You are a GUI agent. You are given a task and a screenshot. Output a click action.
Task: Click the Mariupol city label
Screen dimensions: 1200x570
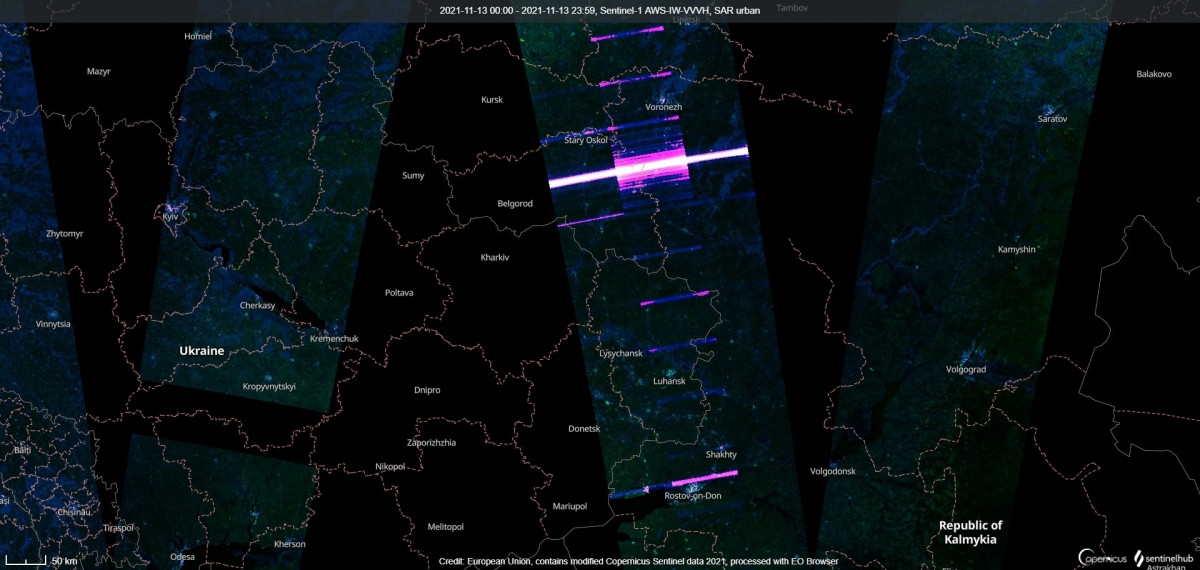[570, 506]
